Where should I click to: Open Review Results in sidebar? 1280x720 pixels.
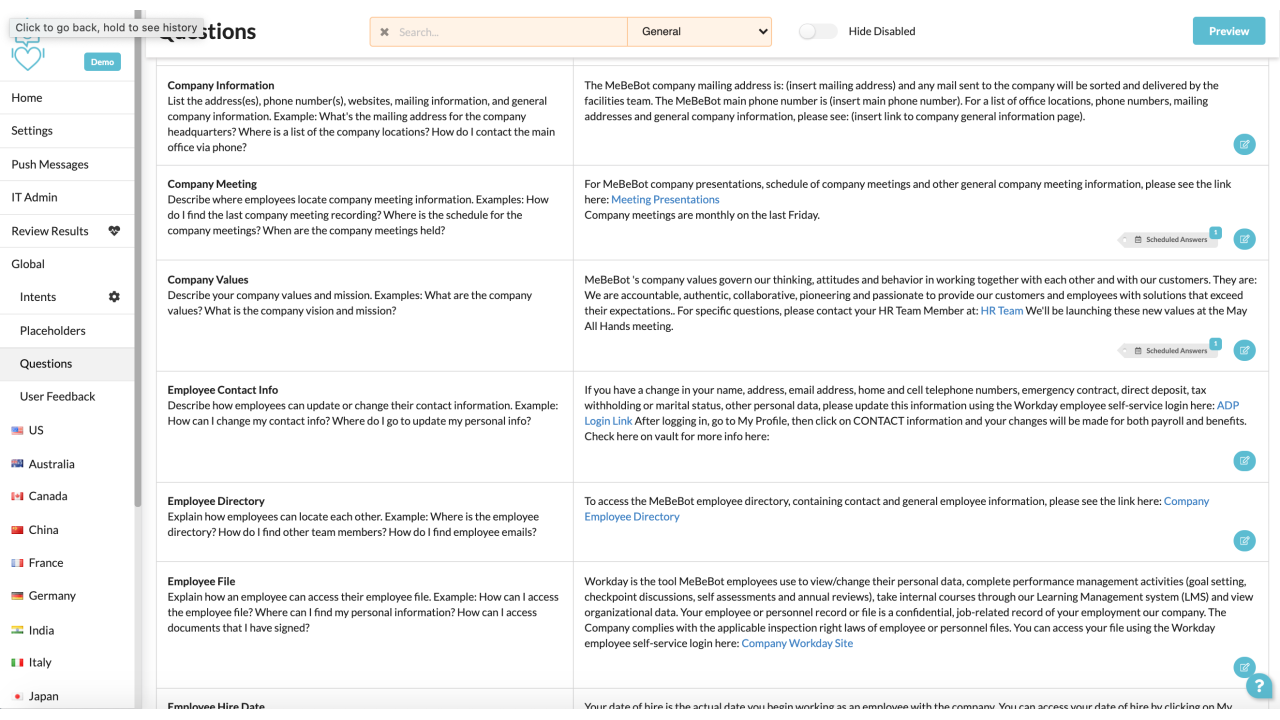(50, 231)
